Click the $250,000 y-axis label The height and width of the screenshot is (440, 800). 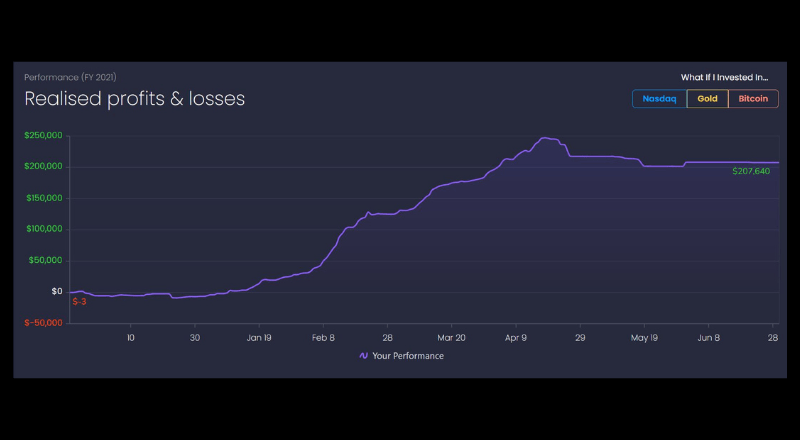point(43,135)
